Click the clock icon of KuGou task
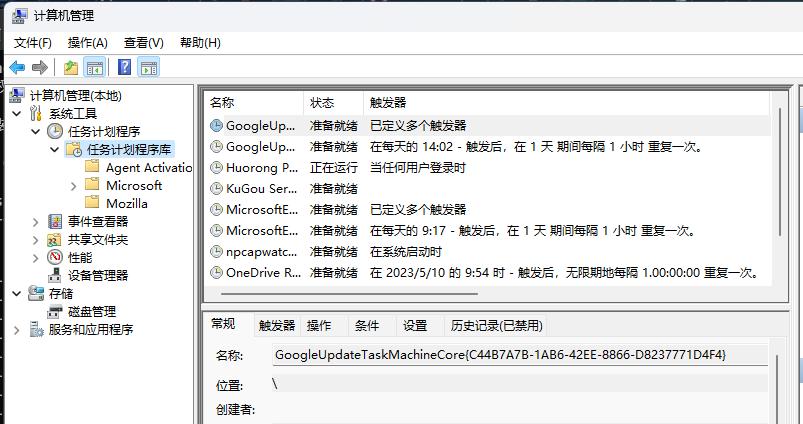This screenshot has width=803, height=424. 217,188
